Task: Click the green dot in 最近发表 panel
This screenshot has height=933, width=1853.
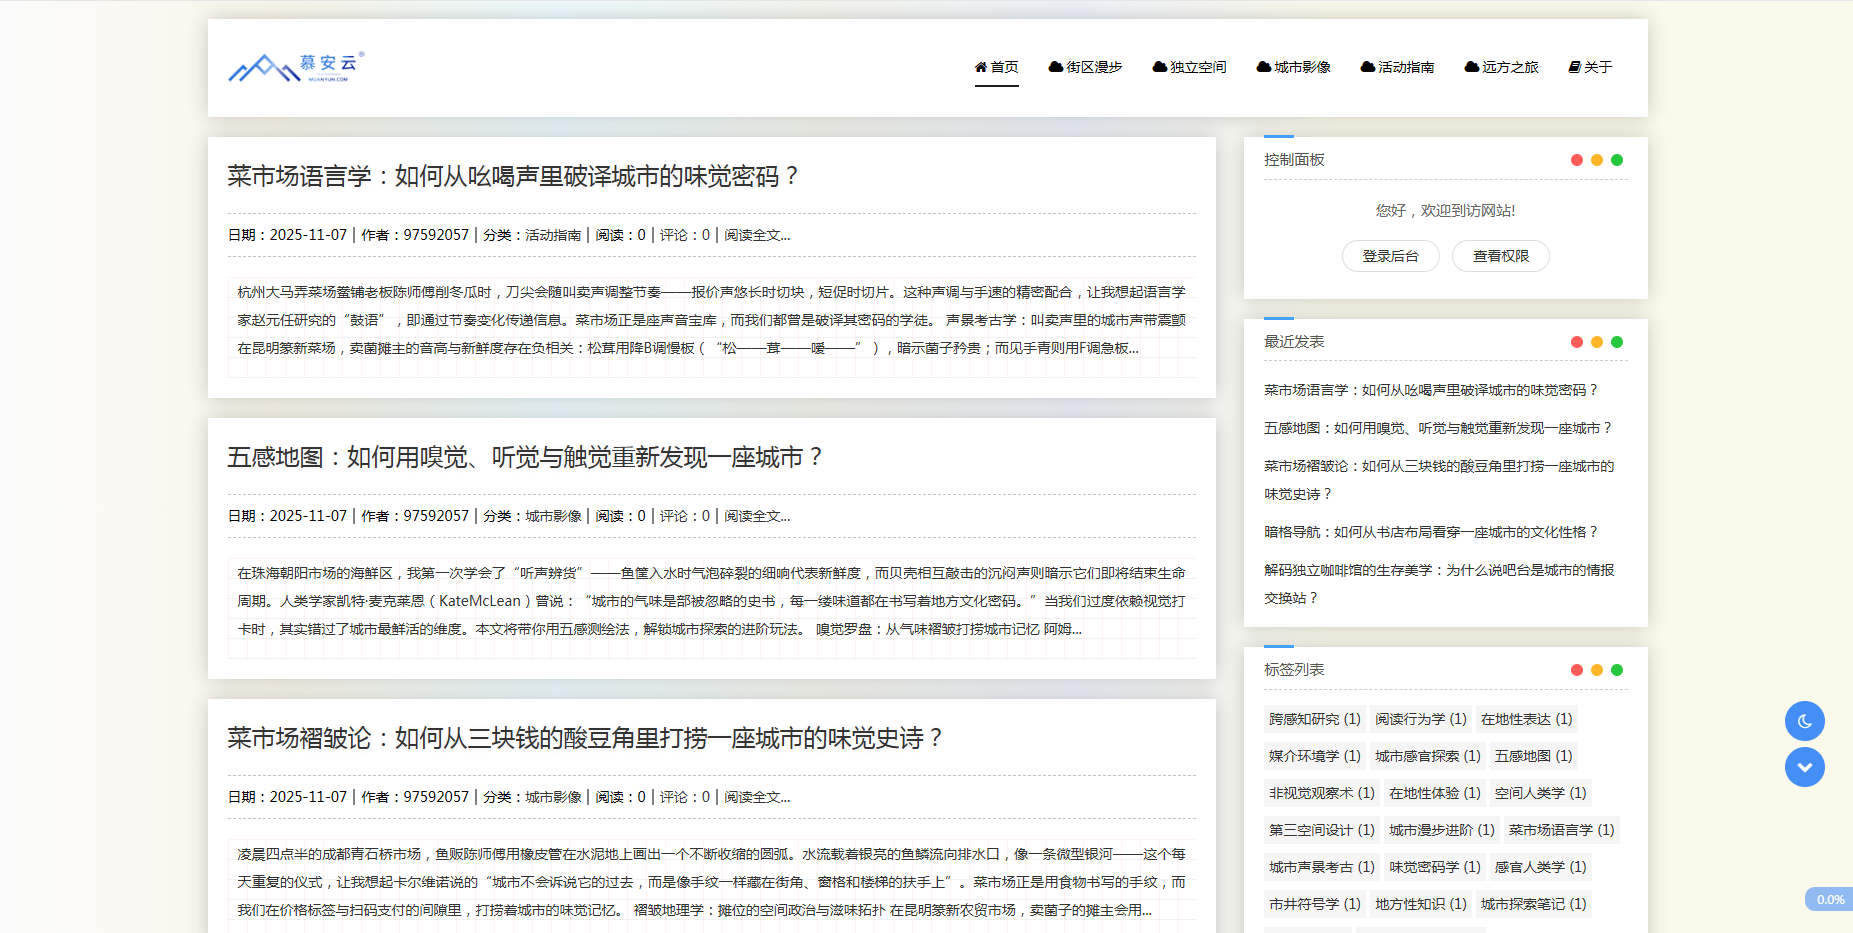Action: click(x=1617, y=342)
